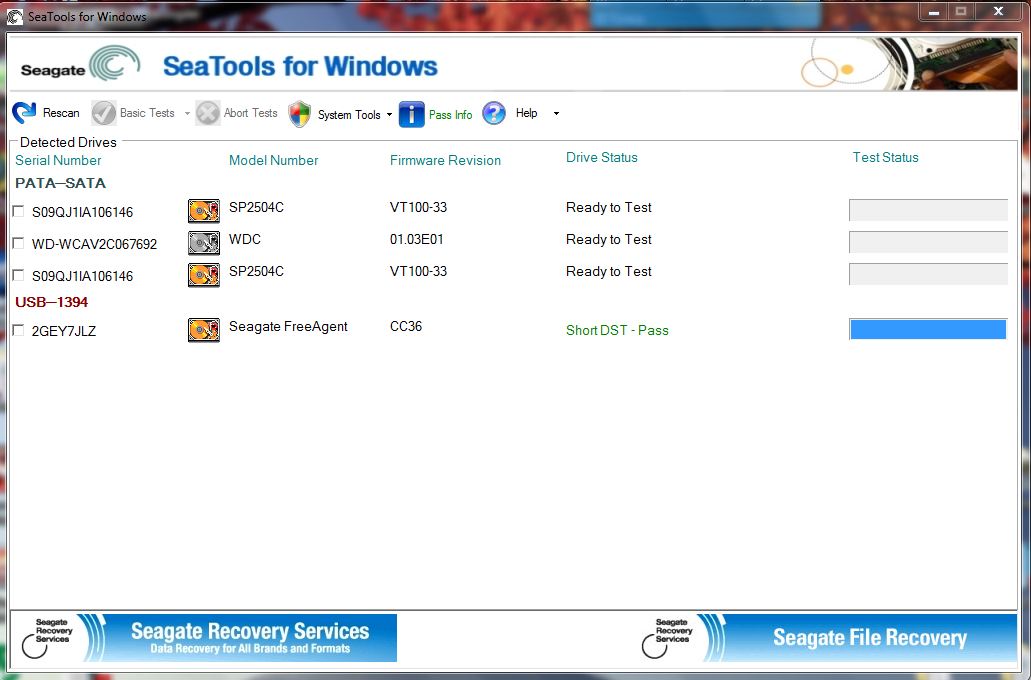
Task: Select serial 2GEY7JLZ text
Action: pos(64,331)
